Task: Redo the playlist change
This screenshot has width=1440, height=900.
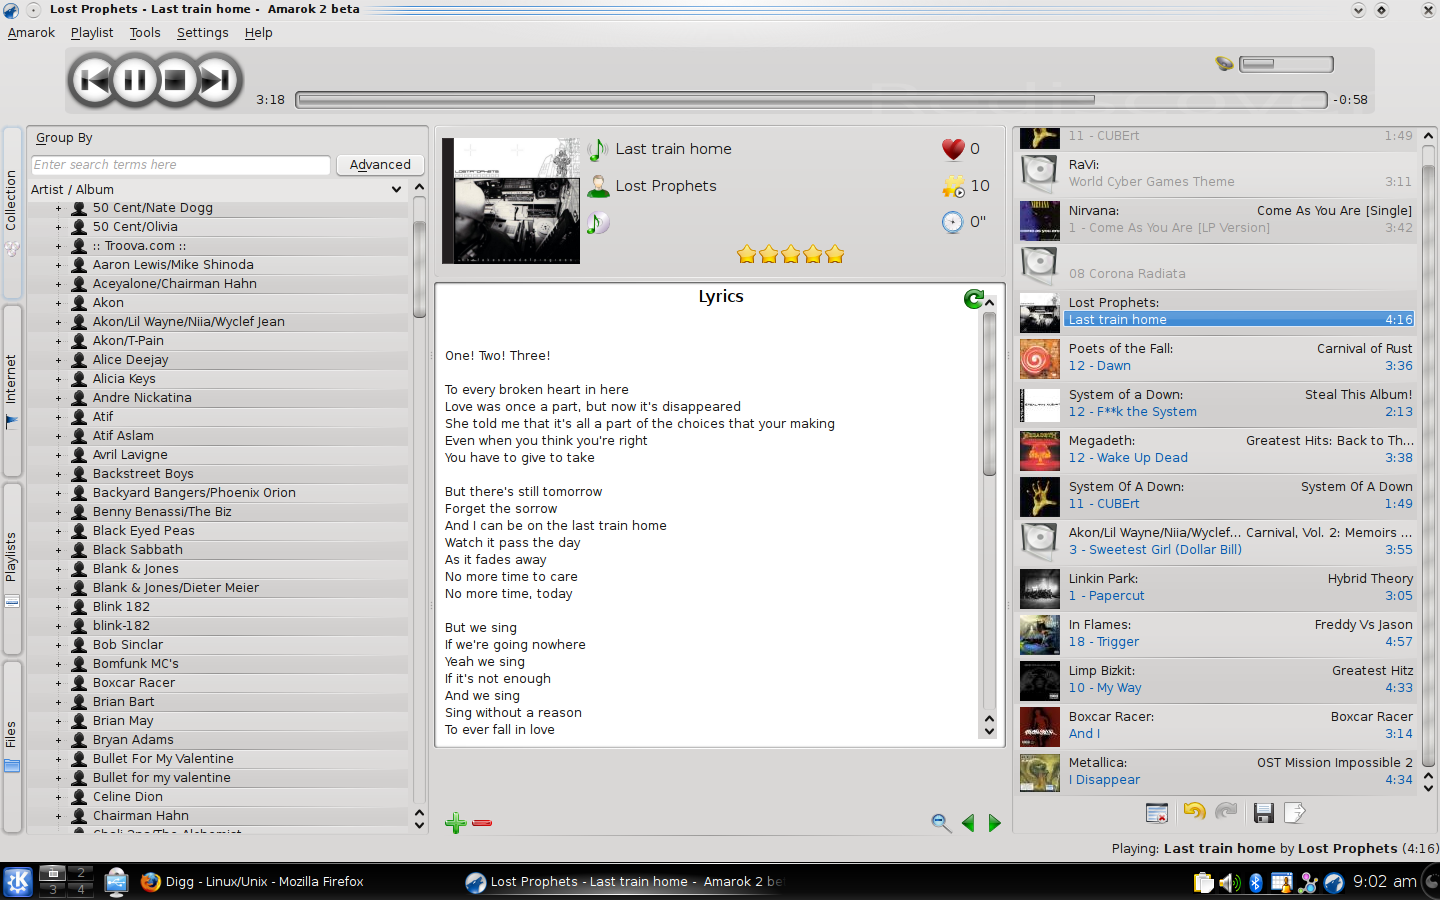Action: coord(1227,811)
